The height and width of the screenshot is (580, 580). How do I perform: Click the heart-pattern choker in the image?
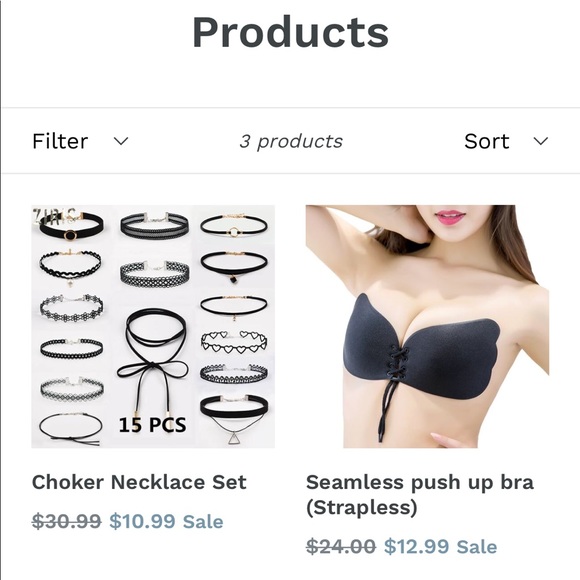234,341
